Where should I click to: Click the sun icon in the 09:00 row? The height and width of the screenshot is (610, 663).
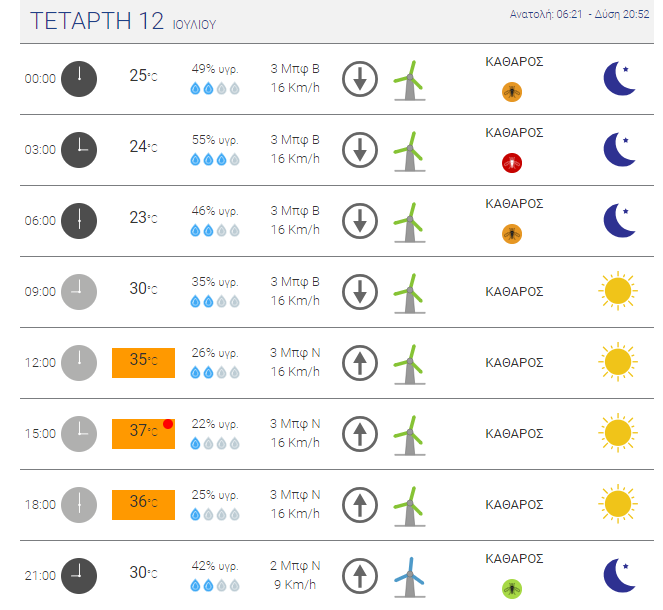tap(618, 291)
